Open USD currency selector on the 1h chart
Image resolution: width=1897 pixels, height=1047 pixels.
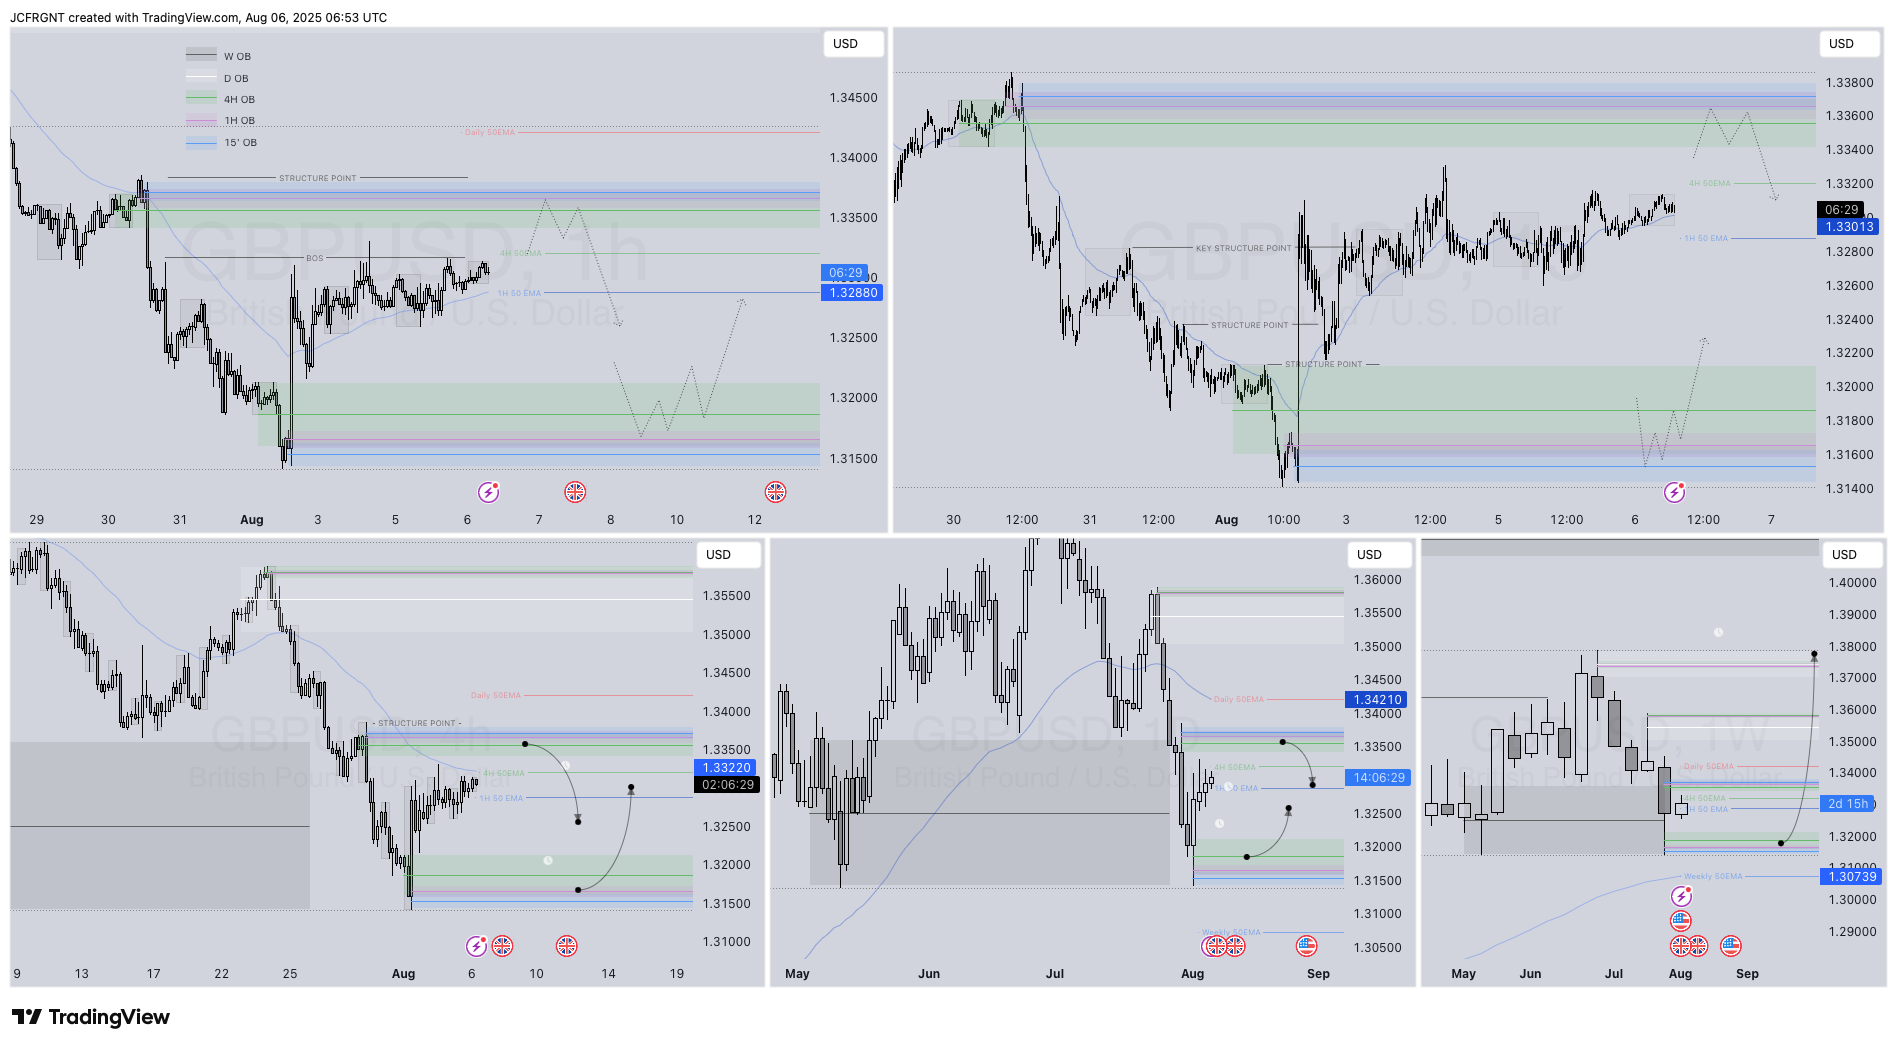click(x=853, y=44)
